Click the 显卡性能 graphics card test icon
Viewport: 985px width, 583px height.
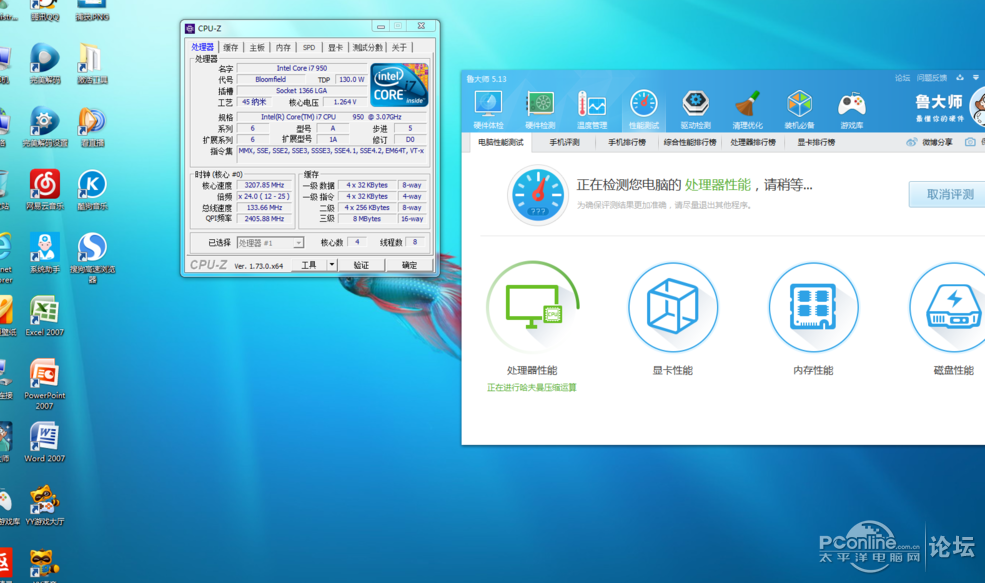(x=673, y=307)
